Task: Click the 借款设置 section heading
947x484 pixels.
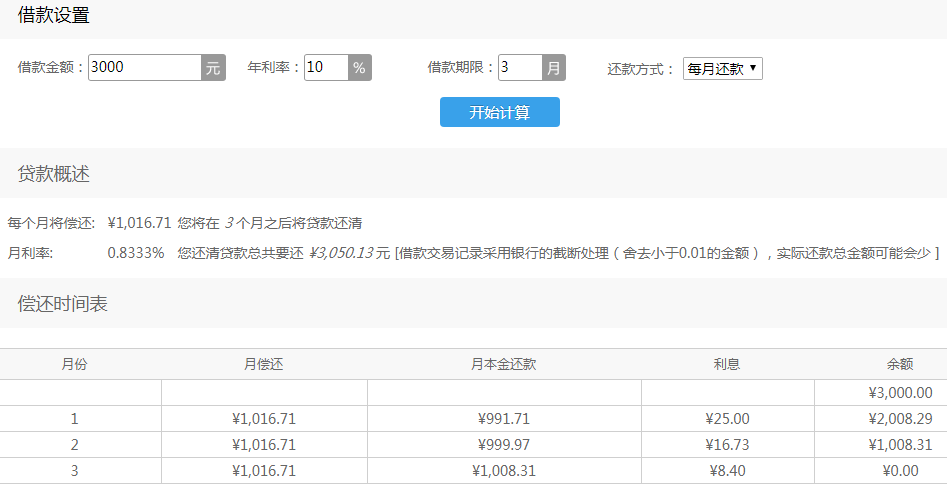Action: pyautogui.click(x=54, y=16)
